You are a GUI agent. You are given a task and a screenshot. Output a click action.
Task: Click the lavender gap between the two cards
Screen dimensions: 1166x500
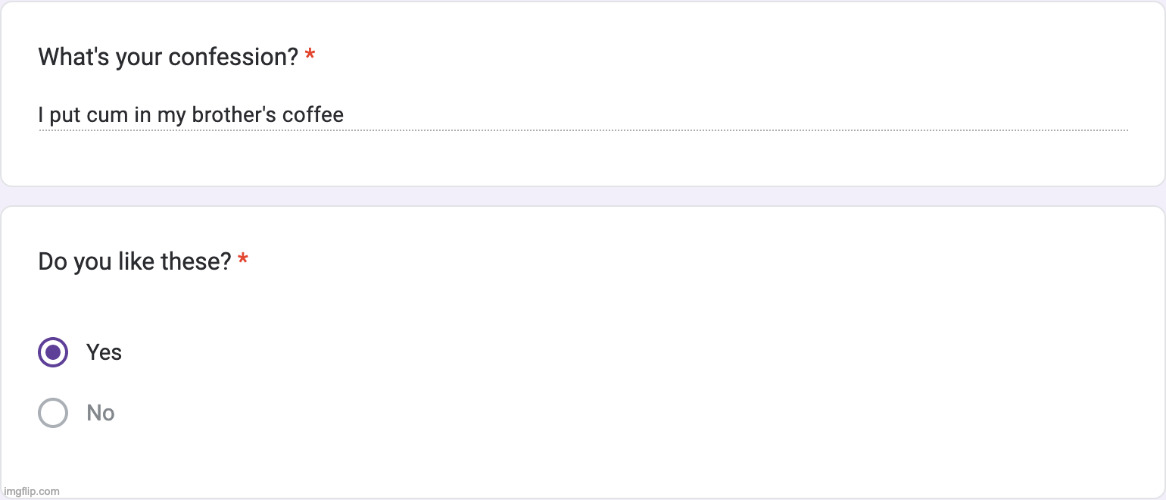[583, 196]
